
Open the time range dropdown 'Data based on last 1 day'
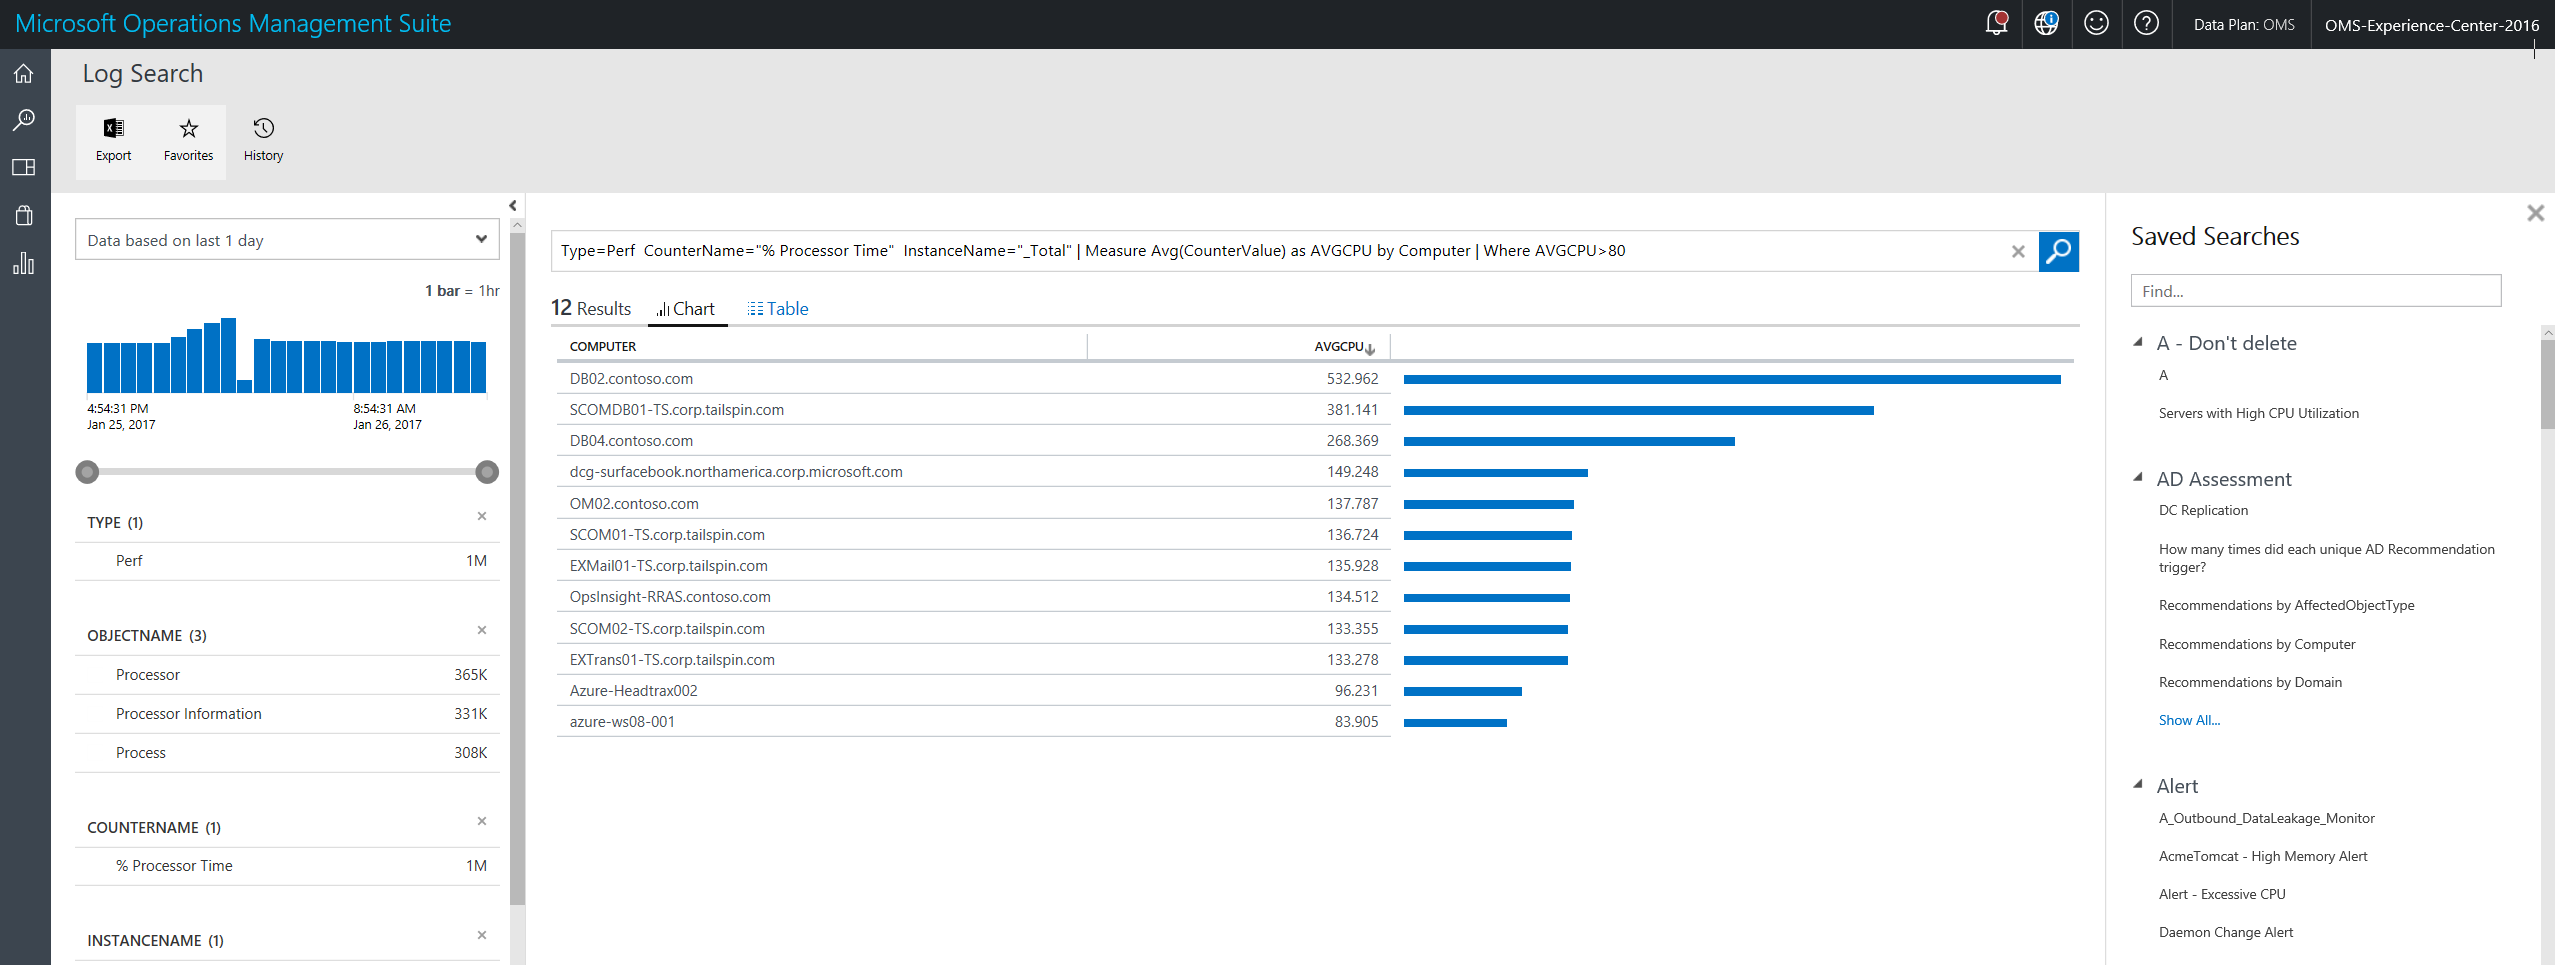pos(287,240)
